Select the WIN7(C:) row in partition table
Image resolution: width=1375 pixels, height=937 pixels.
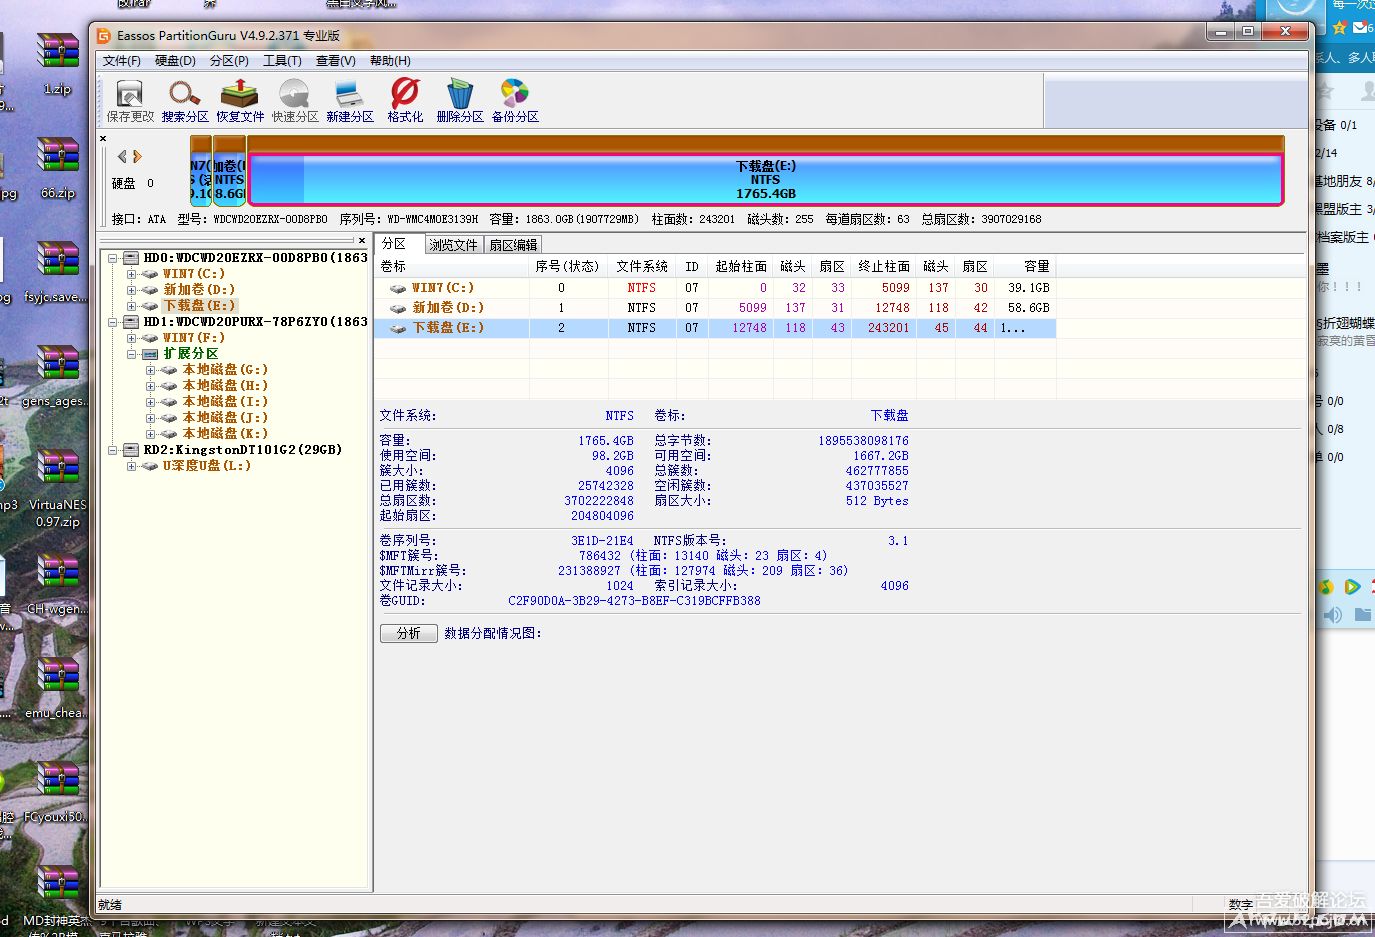coord(443,288)
